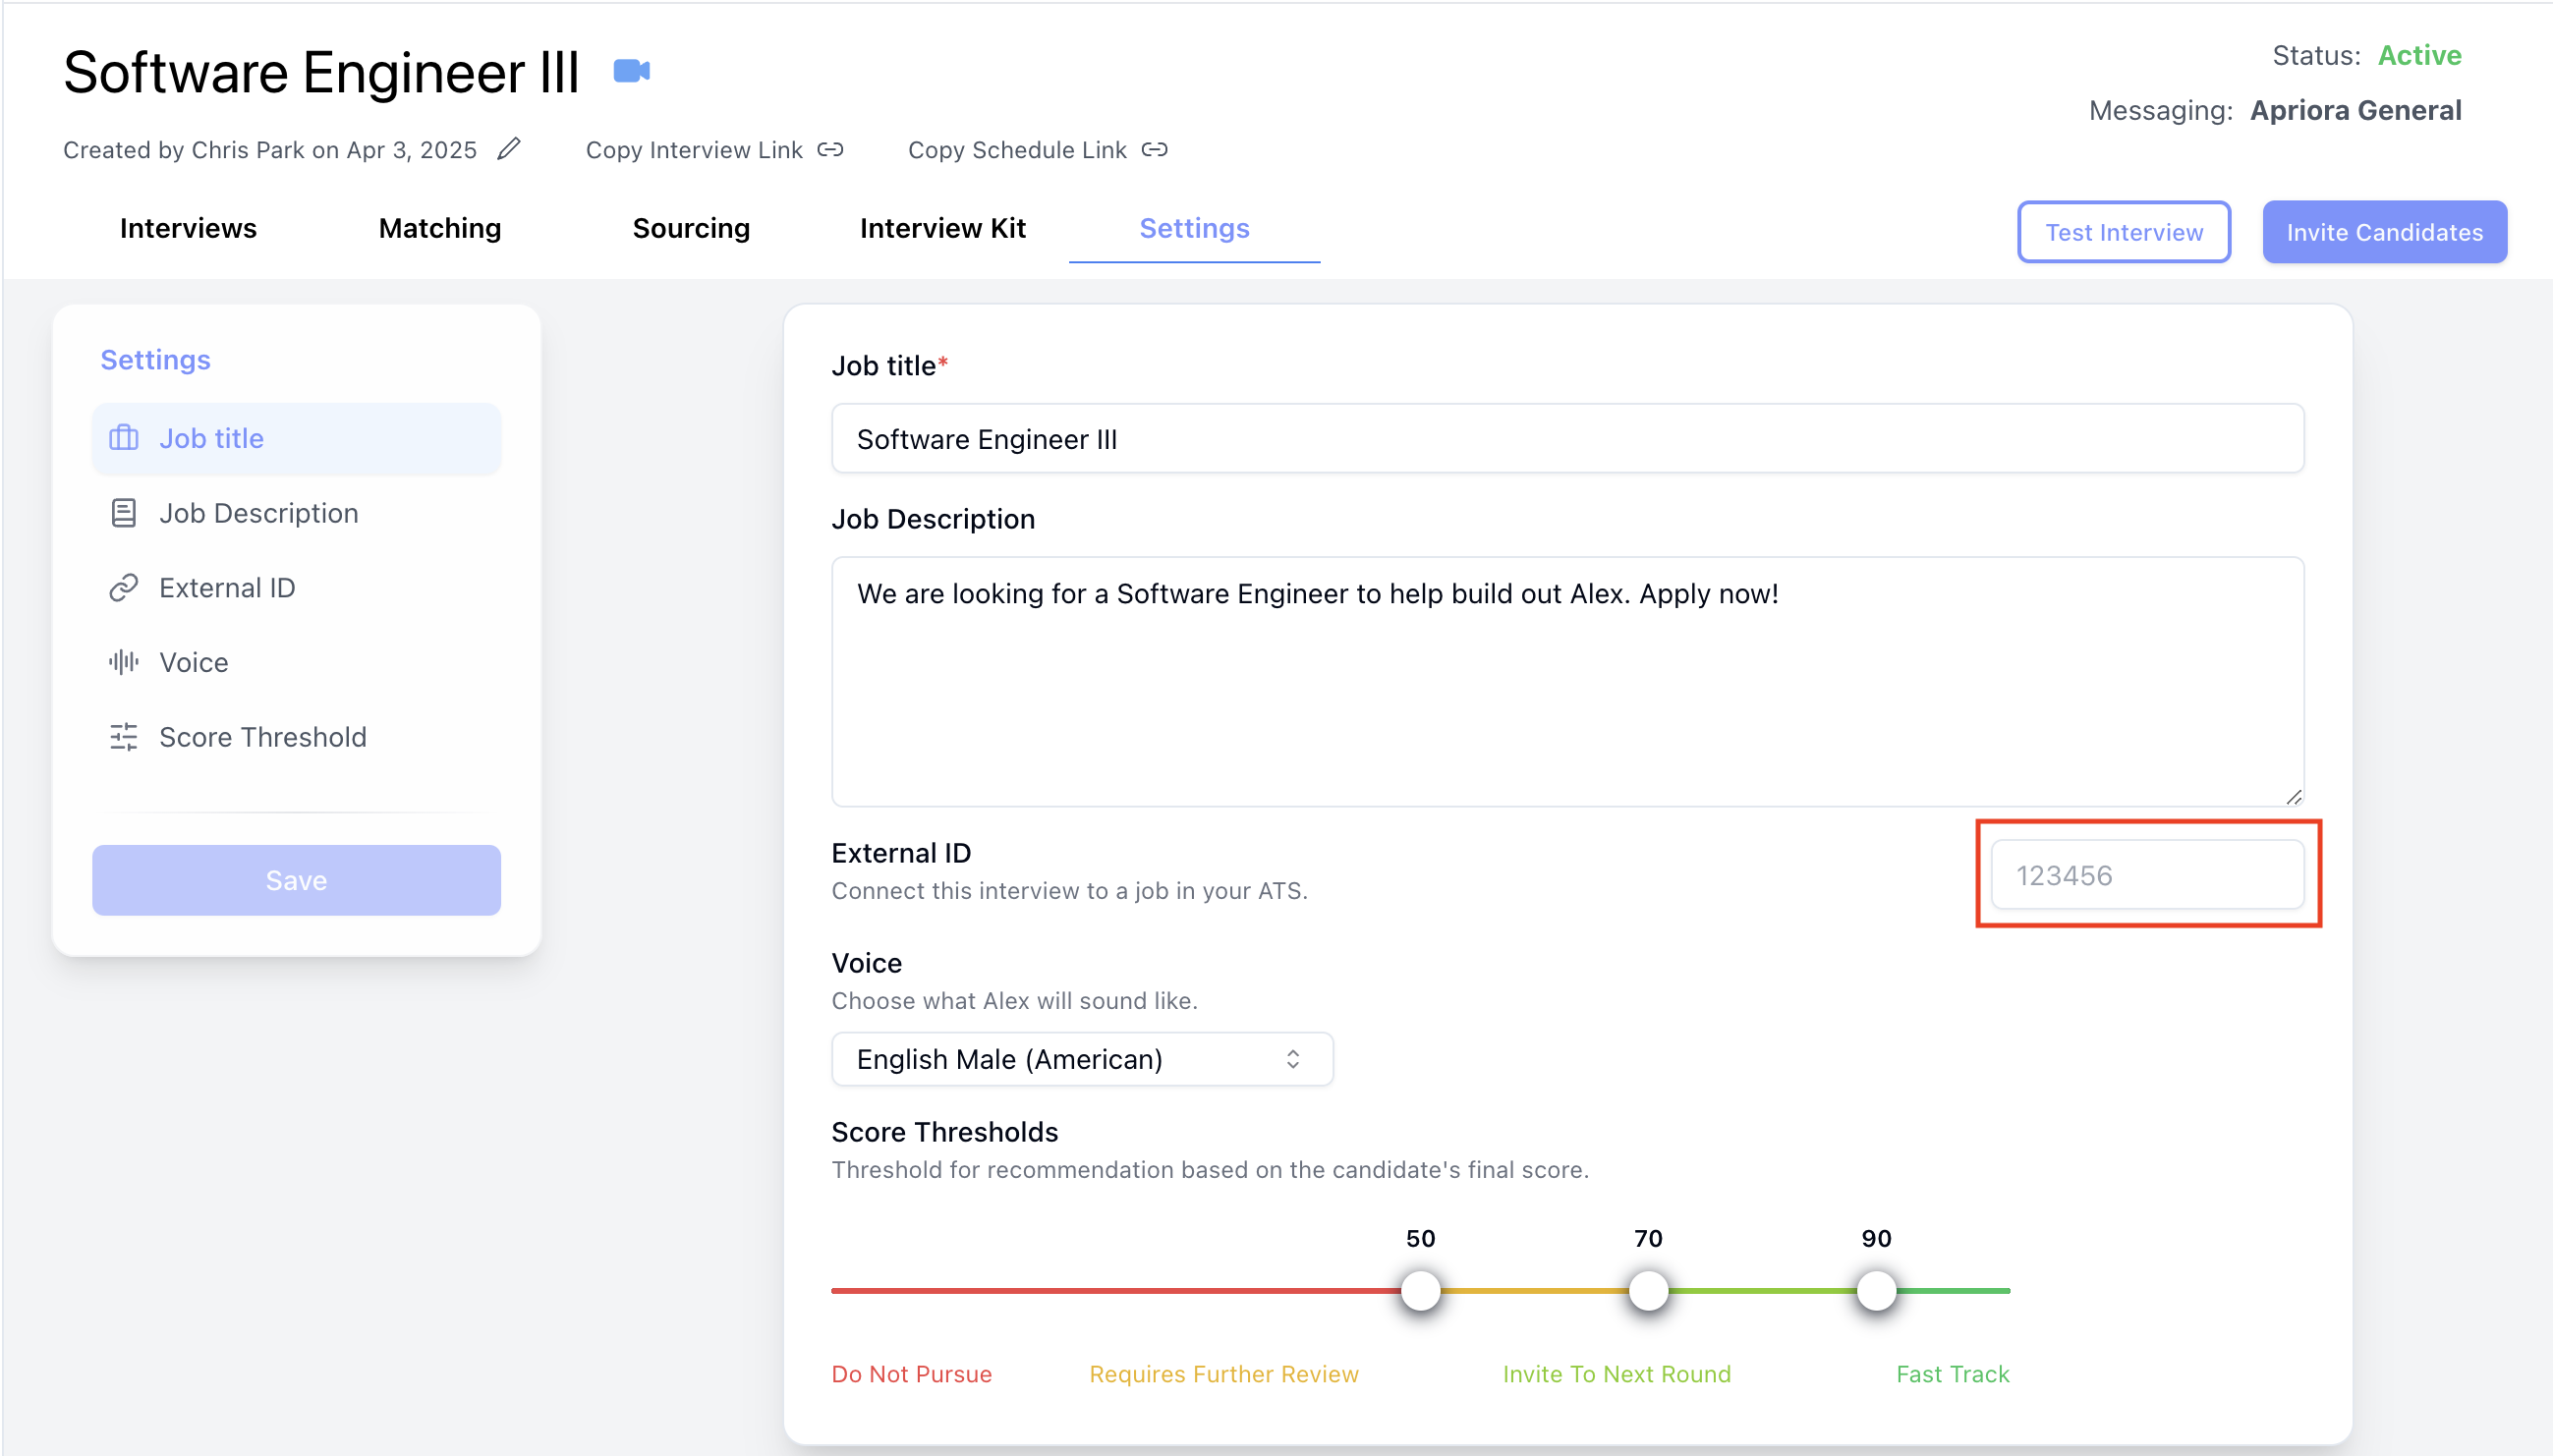Switch to the Matching tab
This screenshot has width=2553, height=1456.
(x=440, y=228)
